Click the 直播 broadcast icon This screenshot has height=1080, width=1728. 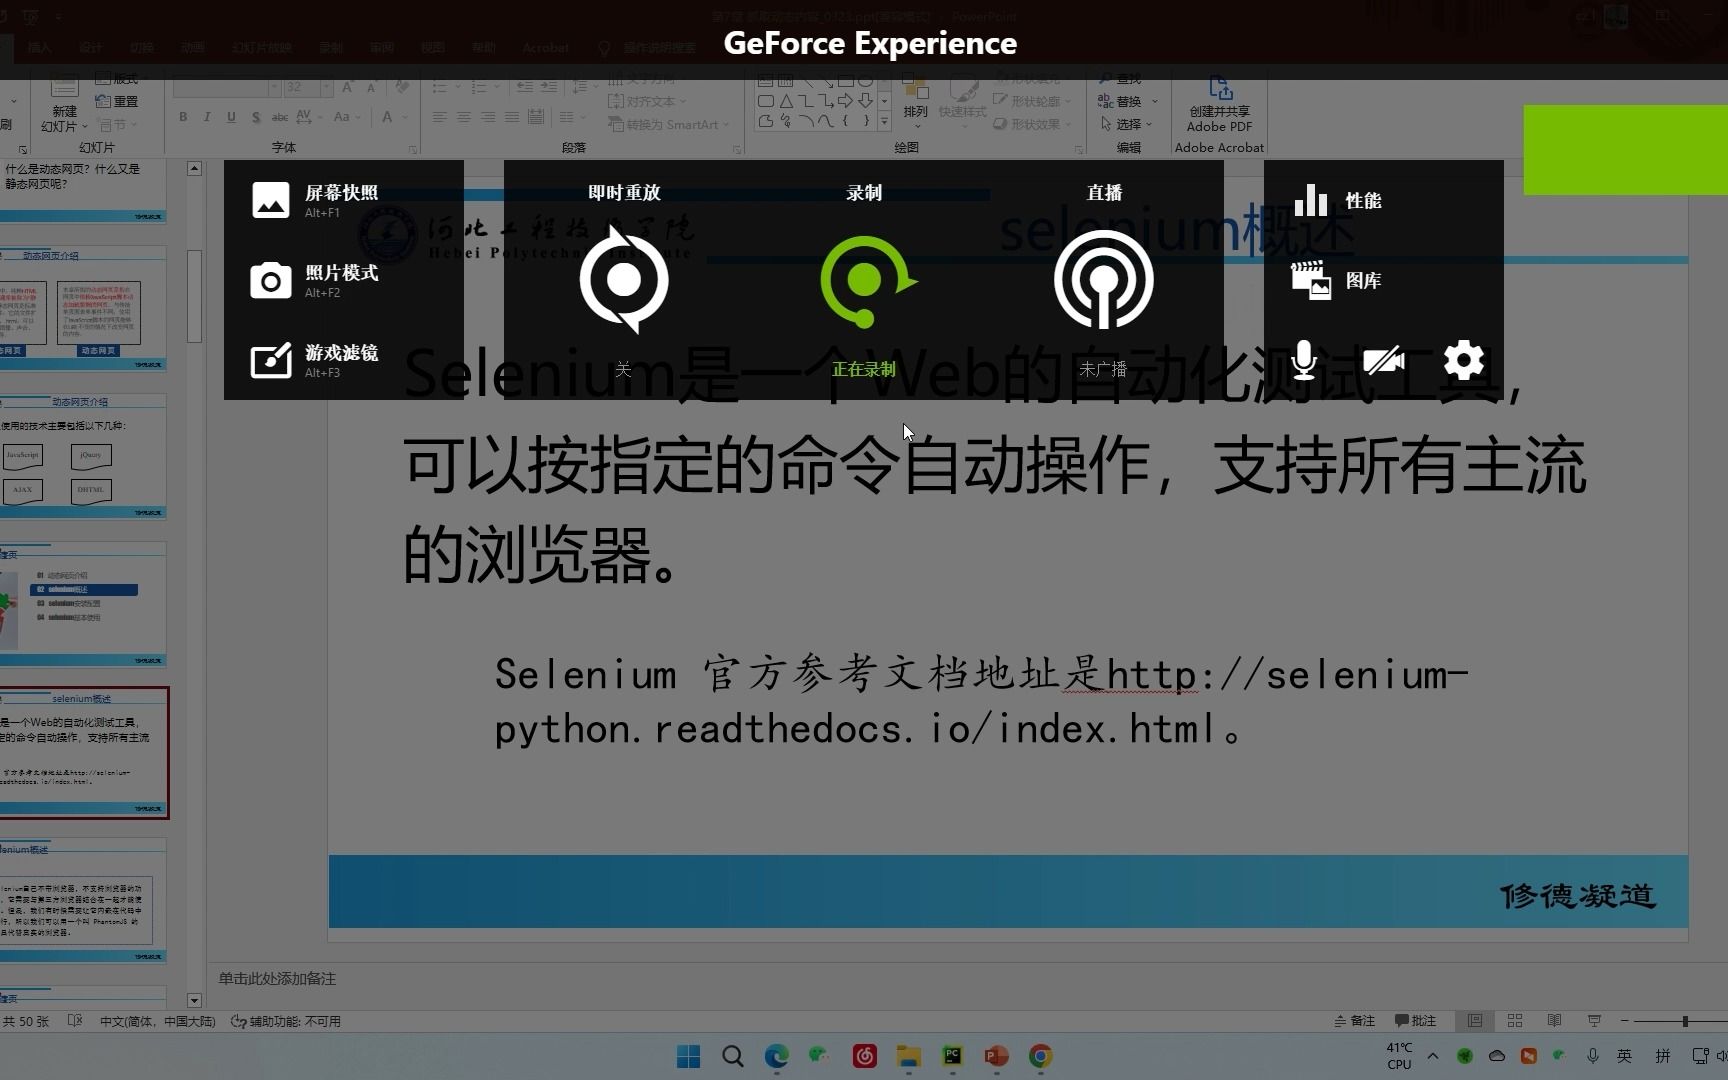tap(1104, 280)
